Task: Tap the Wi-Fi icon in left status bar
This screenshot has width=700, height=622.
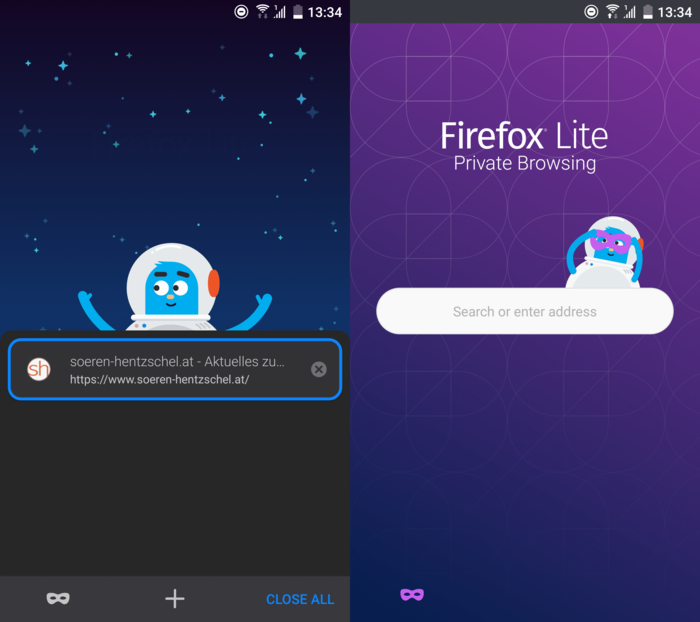Action: point(263,12)
